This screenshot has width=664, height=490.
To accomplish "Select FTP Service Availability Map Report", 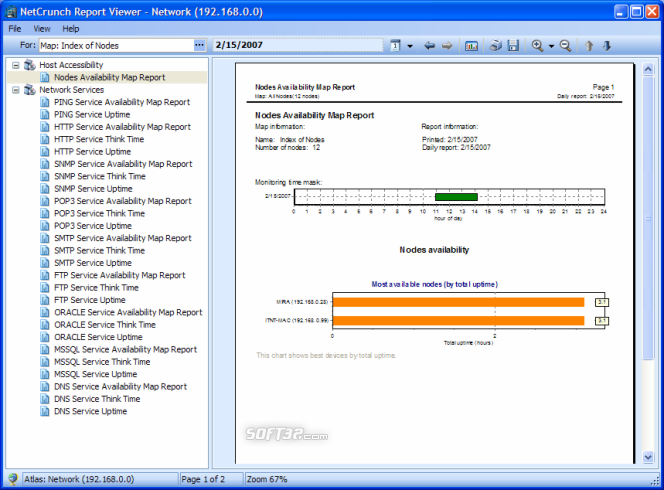I will (119, 275).
